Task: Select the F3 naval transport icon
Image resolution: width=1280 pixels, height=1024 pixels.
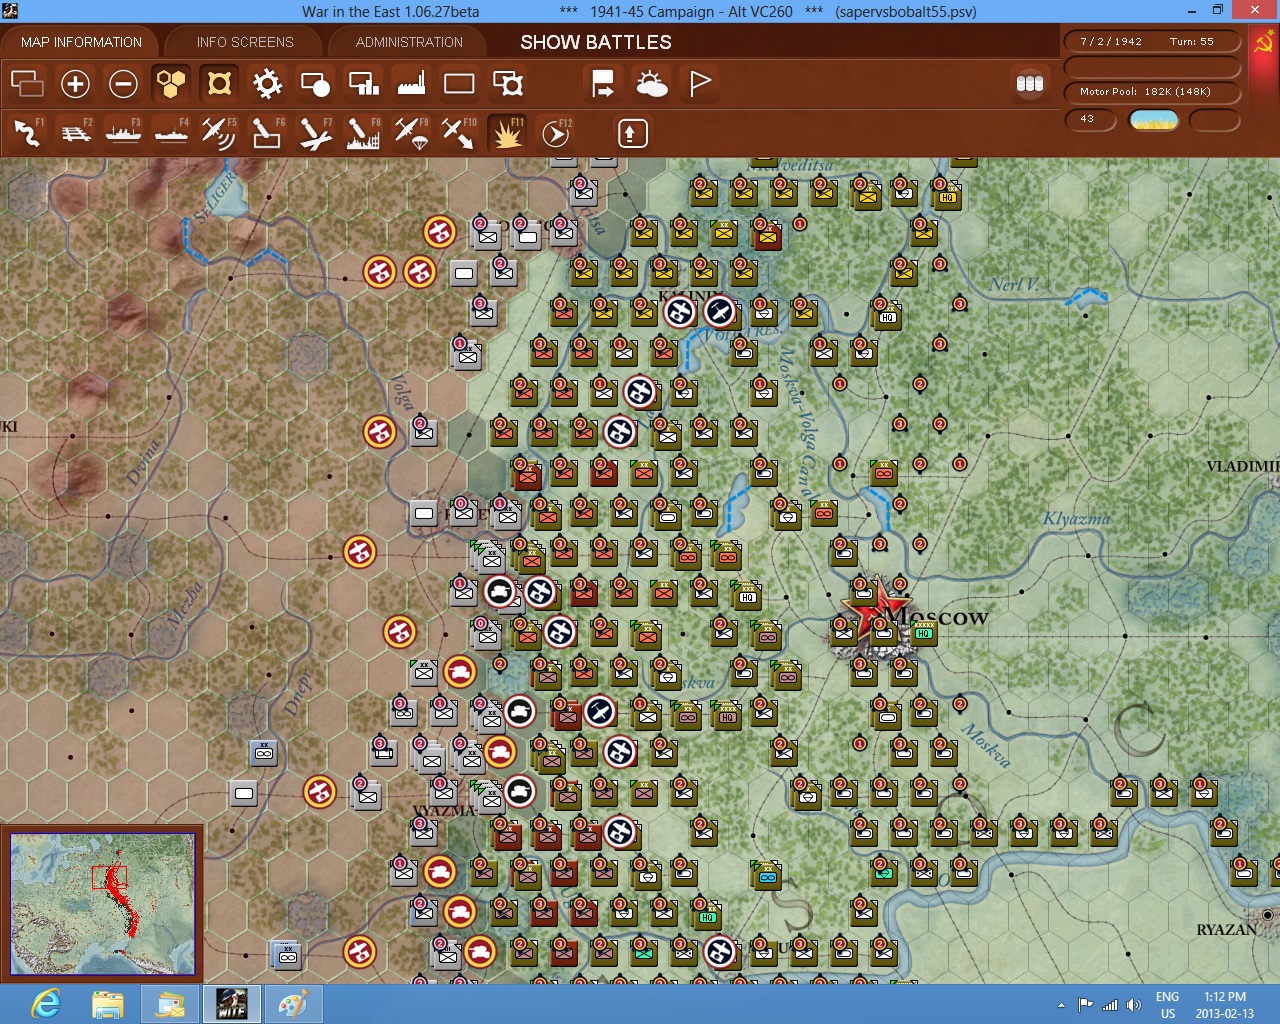Action: tap(123, 133)
